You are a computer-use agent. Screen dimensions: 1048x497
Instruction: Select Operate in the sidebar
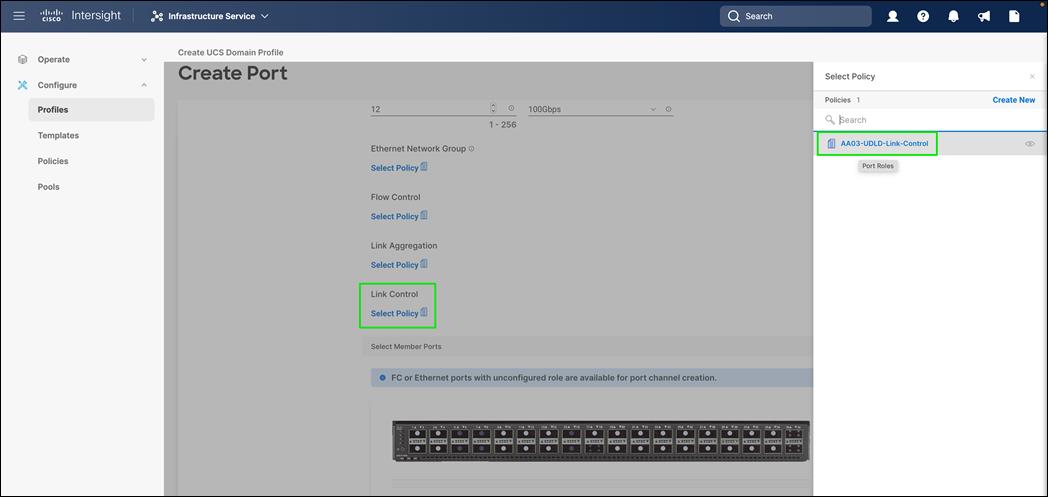coord(53,59)
